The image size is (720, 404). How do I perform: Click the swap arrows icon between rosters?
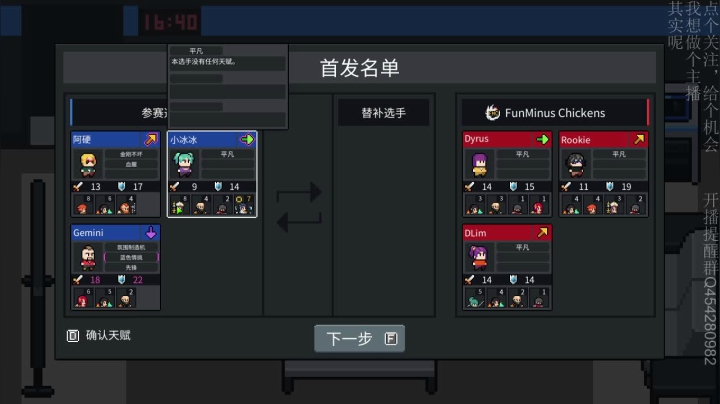tap(299, 207)
